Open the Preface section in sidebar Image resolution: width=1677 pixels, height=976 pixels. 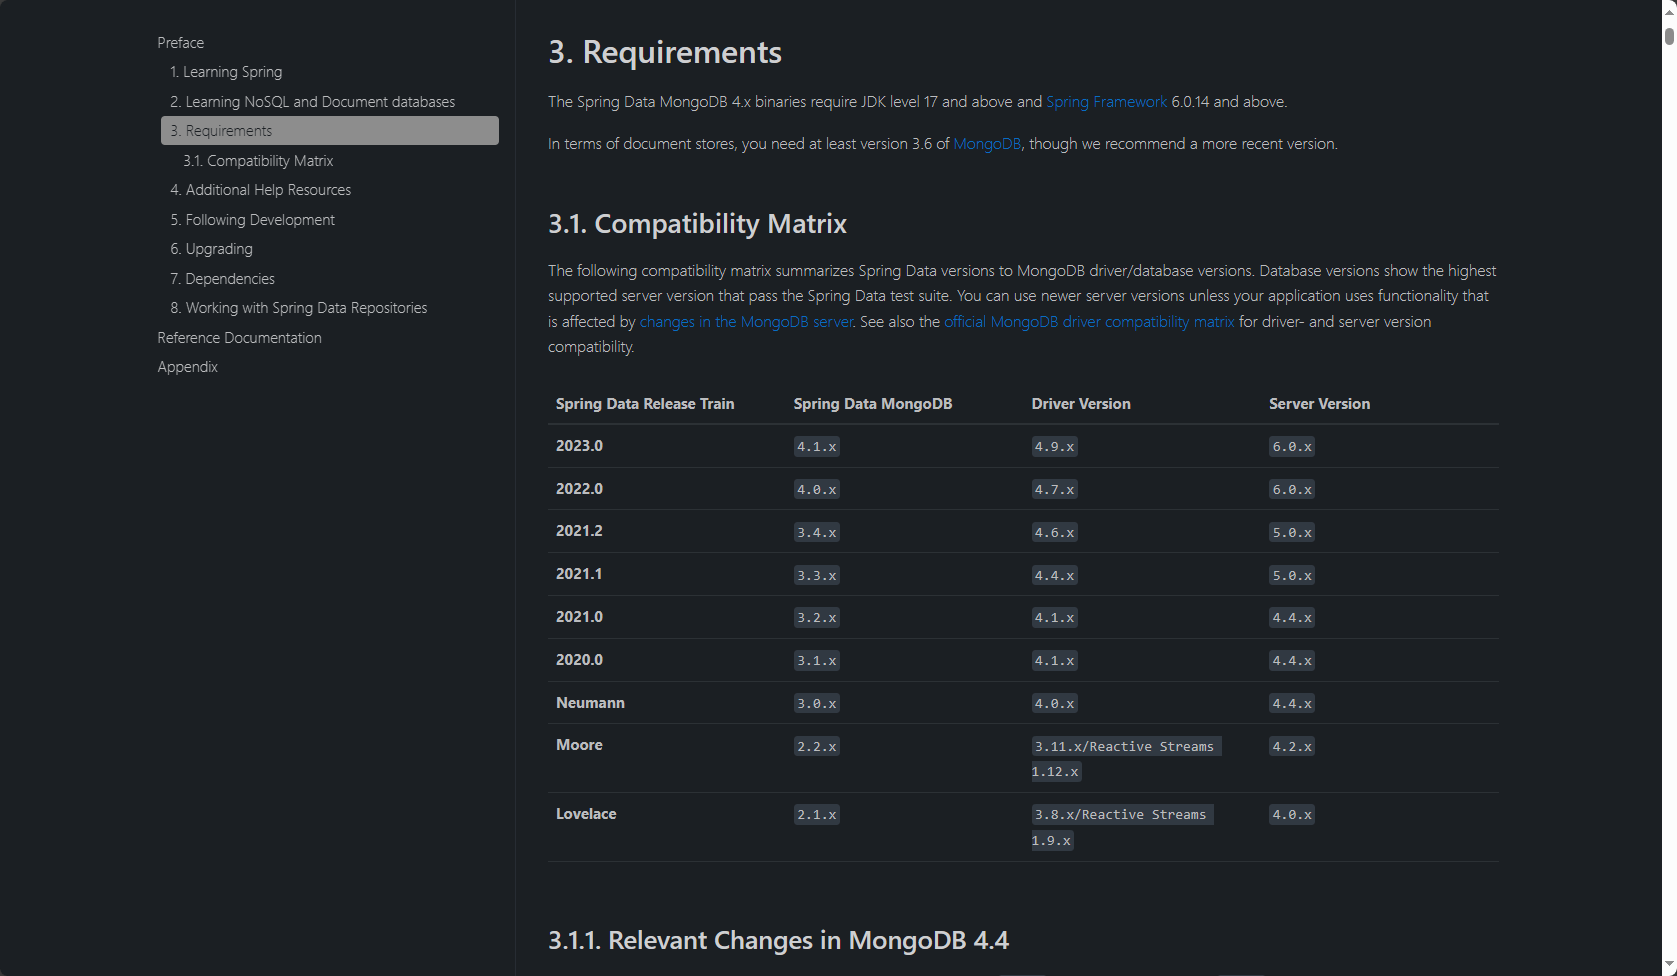coord(180,43)
